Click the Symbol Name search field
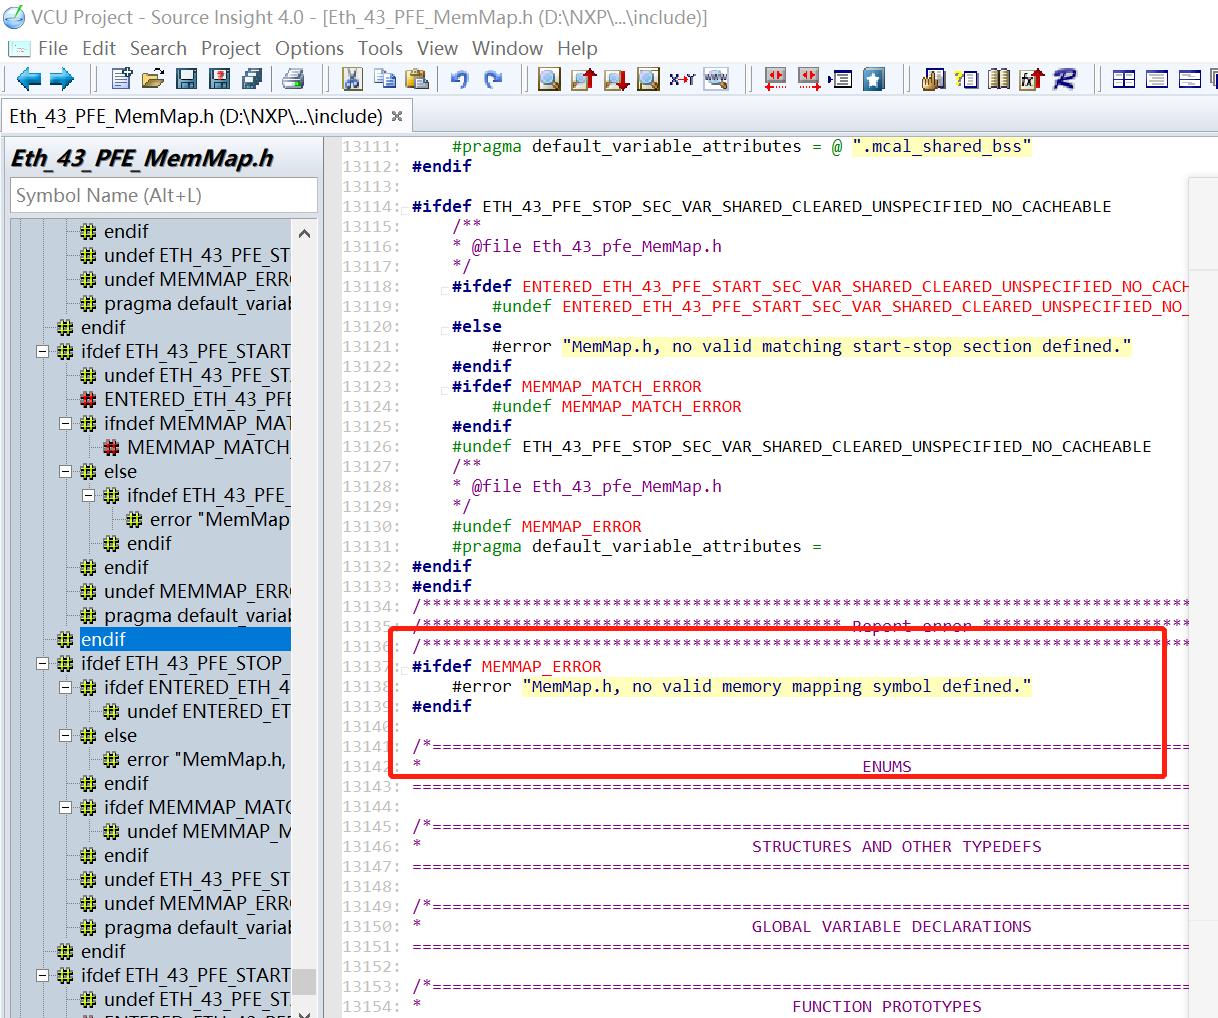Screen dimensions: 1218x1018 click(163, 195)
